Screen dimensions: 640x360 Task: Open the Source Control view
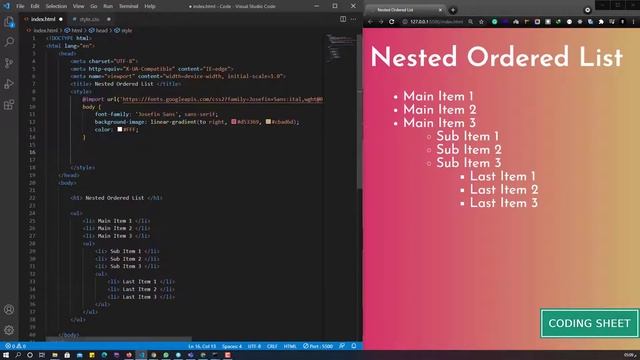coord(9,63)
